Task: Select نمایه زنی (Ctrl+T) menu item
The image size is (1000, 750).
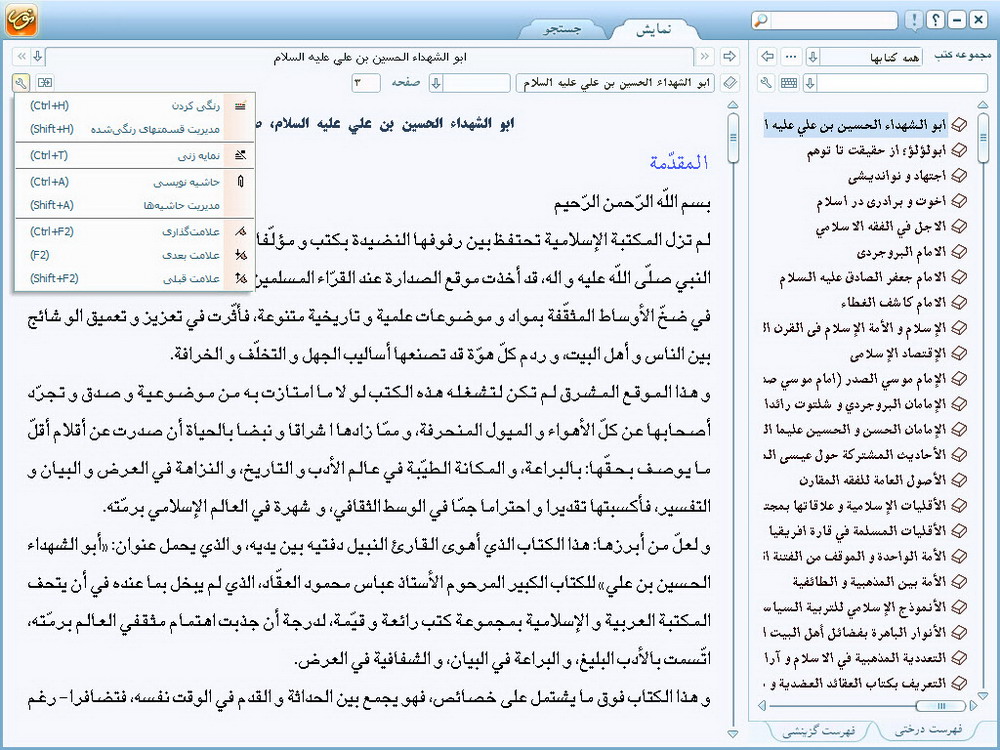Action: click(135, 156)
